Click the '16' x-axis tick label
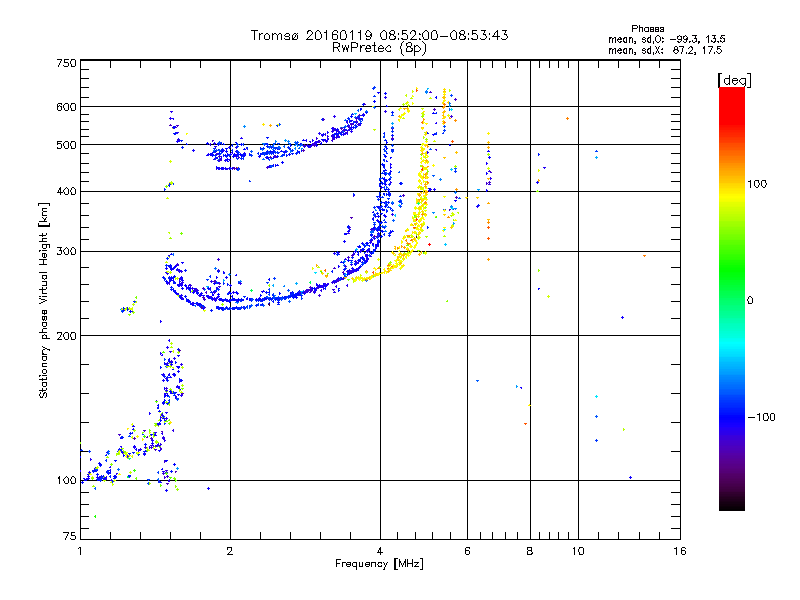The height and width of the screenshot is (600, 800). coord(680,551)
